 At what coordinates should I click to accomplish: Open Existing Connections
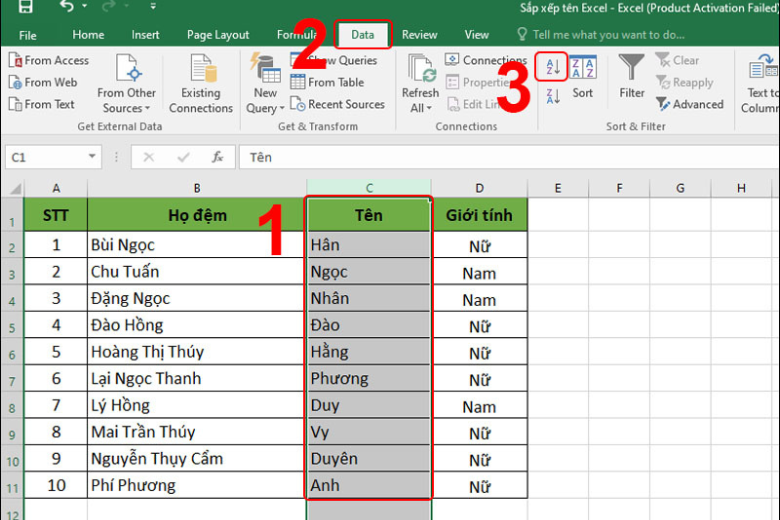tap(200, 84)
